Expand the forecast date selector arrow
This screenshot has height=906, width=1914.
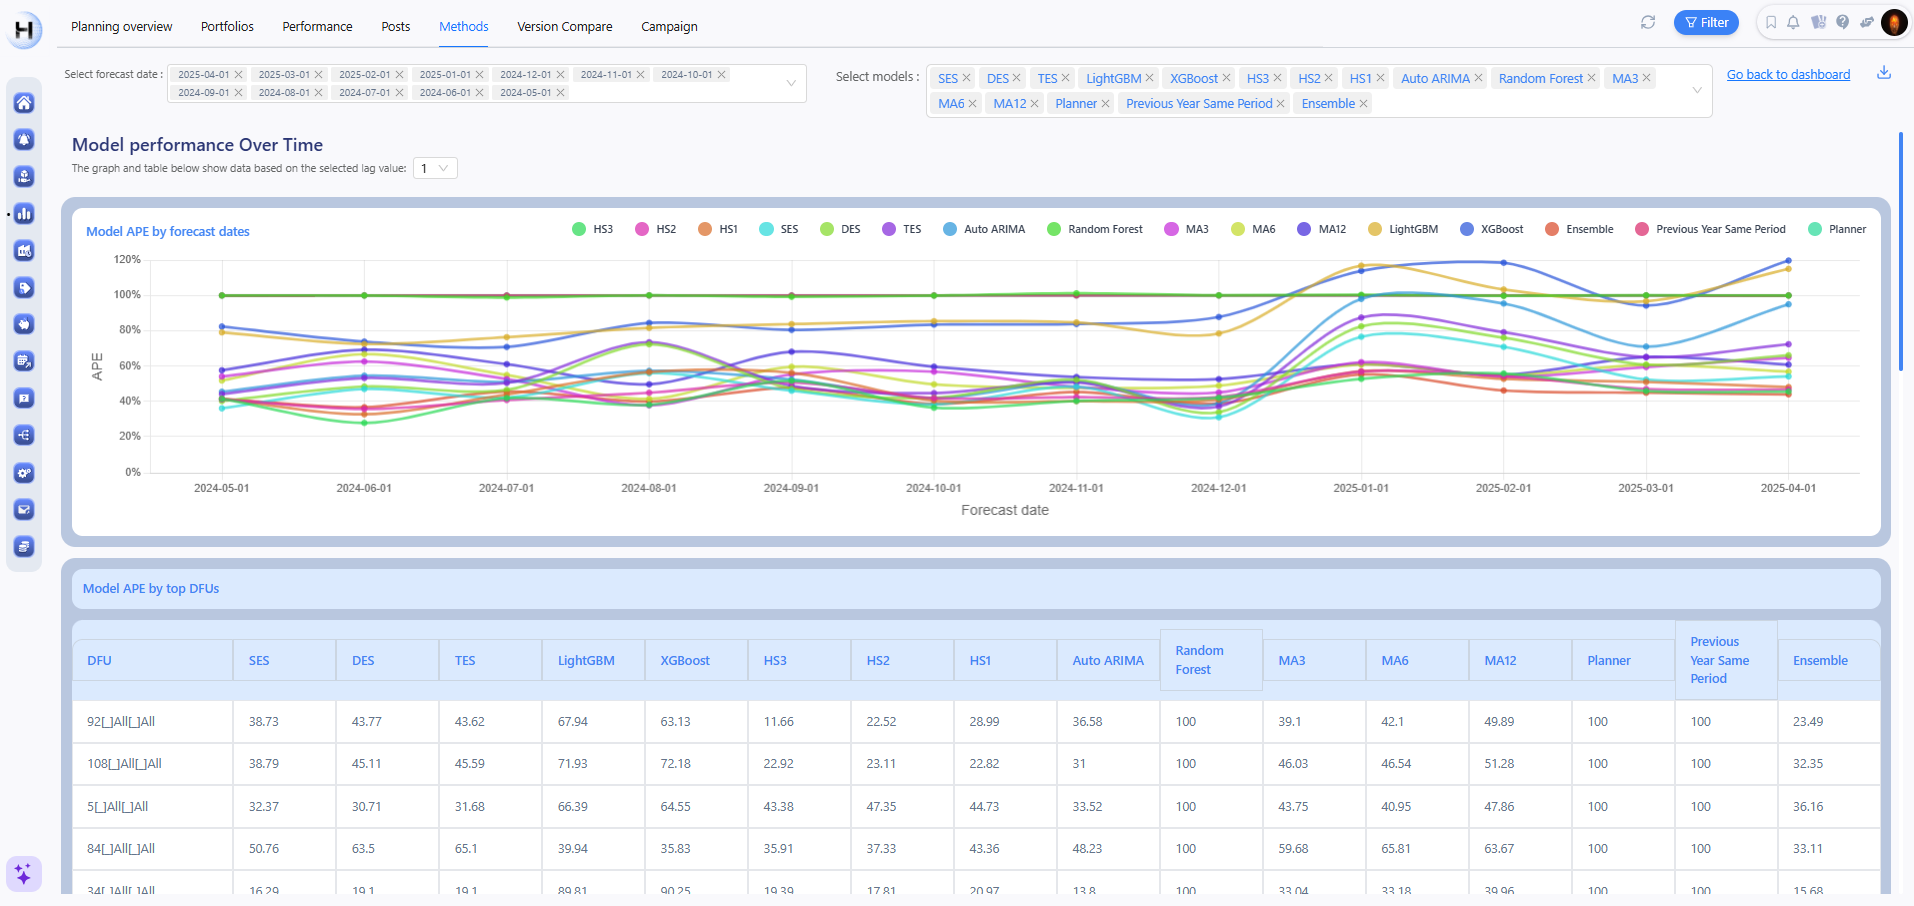coord(791,83)
